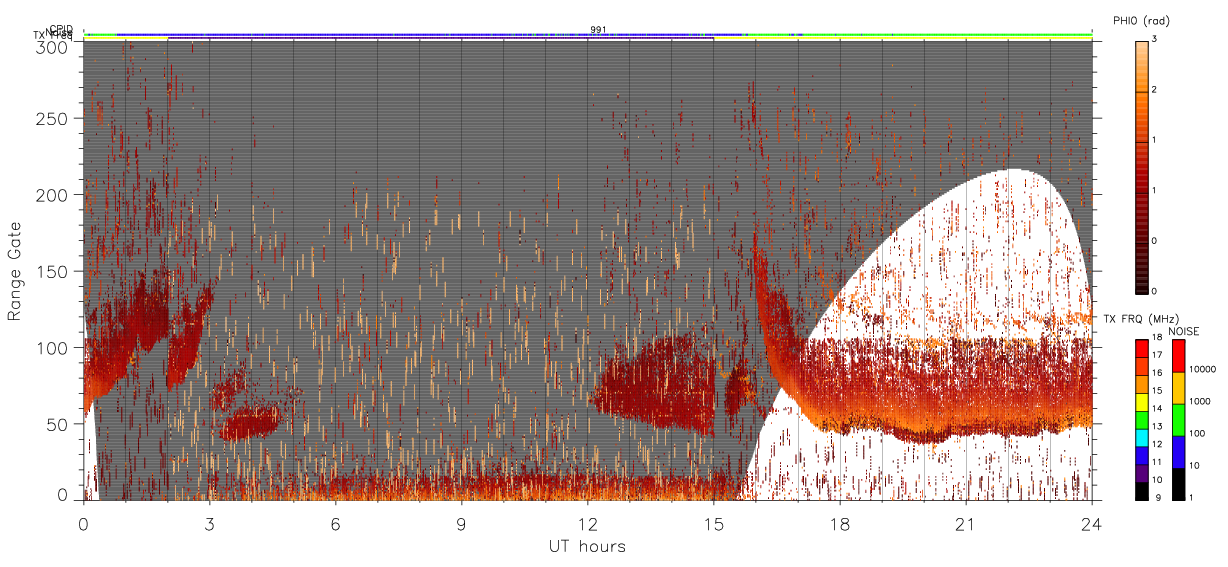Click the cyan segment of TX FRQ bar
This screenshot has height=567, width=1228.
pos(1142,438)
